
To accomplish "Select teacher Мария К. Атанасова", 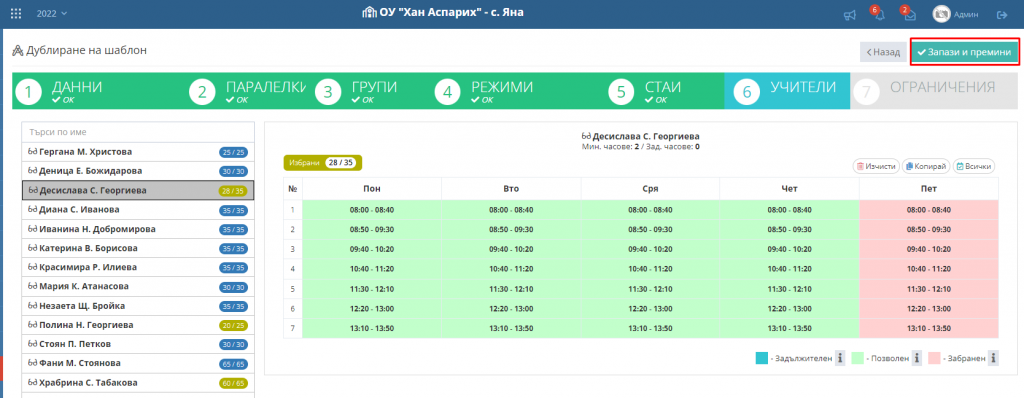I will pos(138,286).
